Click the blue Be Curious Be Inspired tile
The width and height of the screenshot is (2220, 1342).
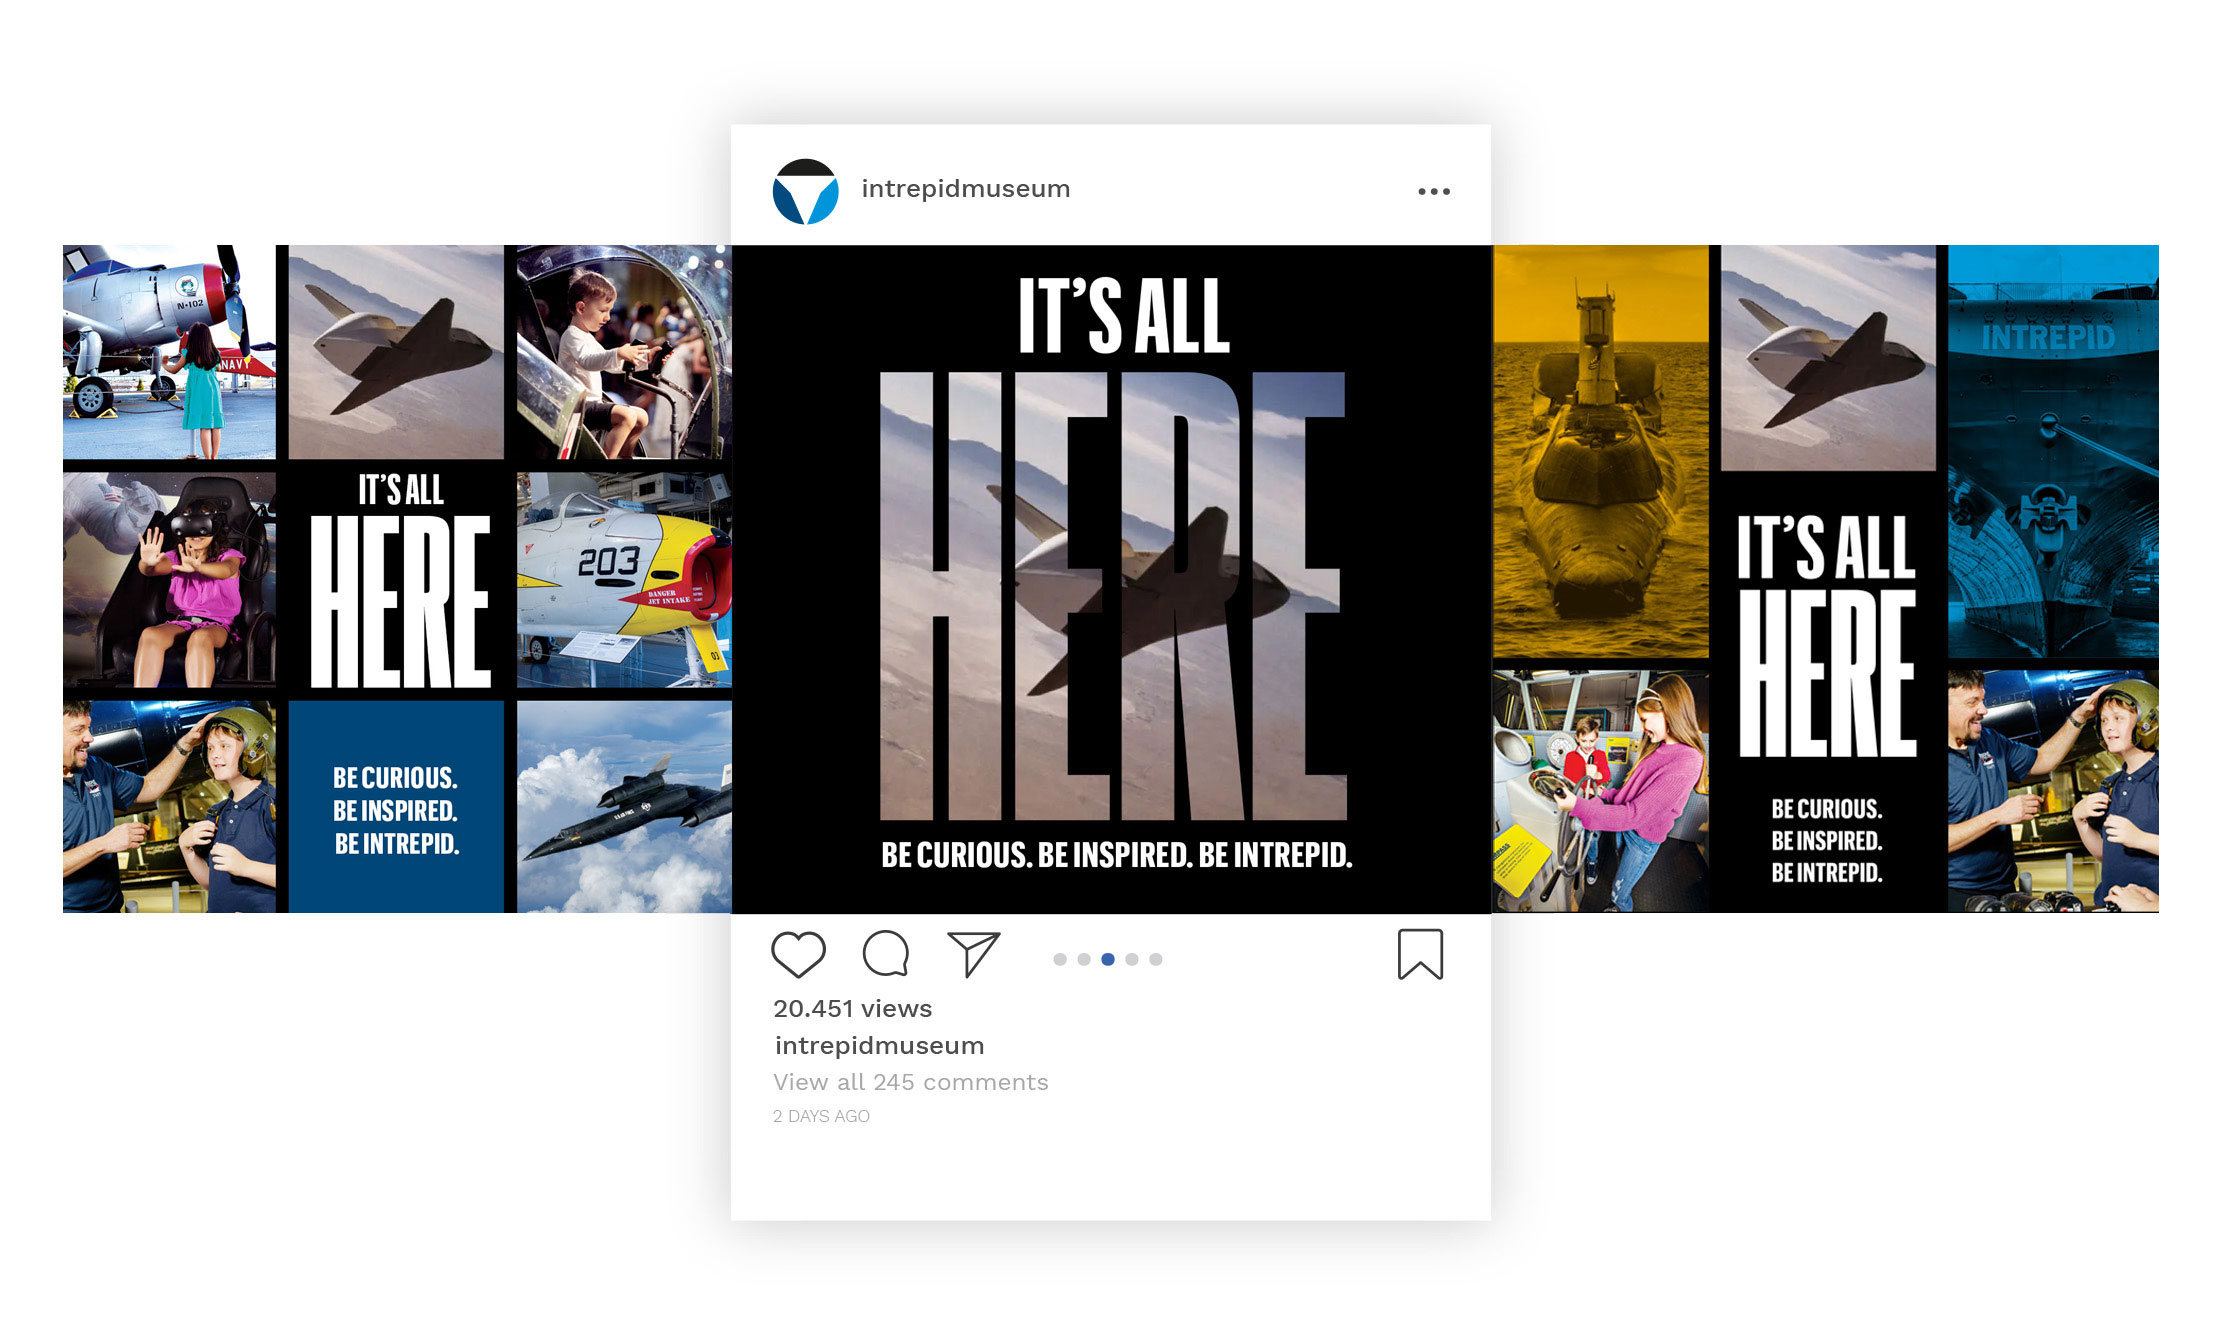[x=396, y=806]
